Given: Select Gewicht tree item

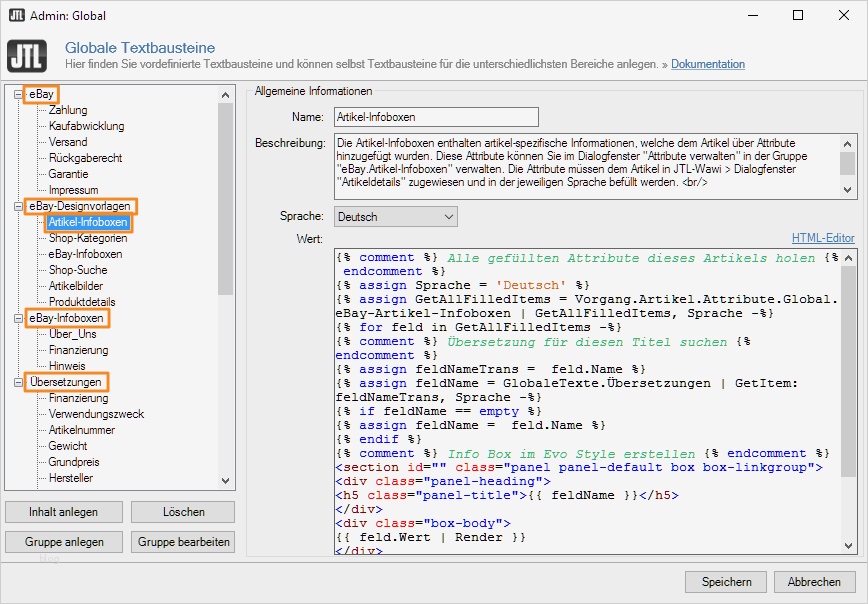Looking at the screenshot, I should point(68,446).
